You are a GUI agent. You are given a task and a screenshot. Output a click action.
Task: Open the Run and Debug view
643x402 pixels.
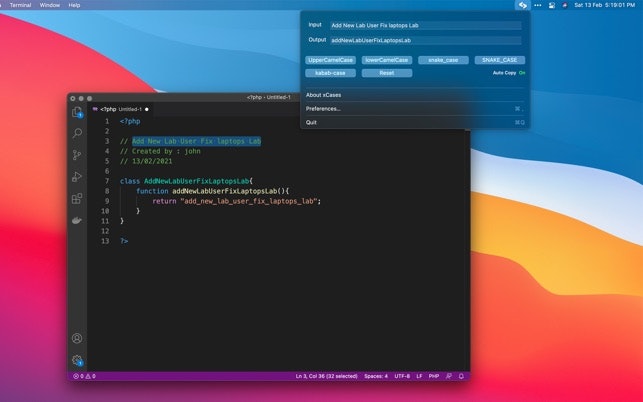click(77, 177)
